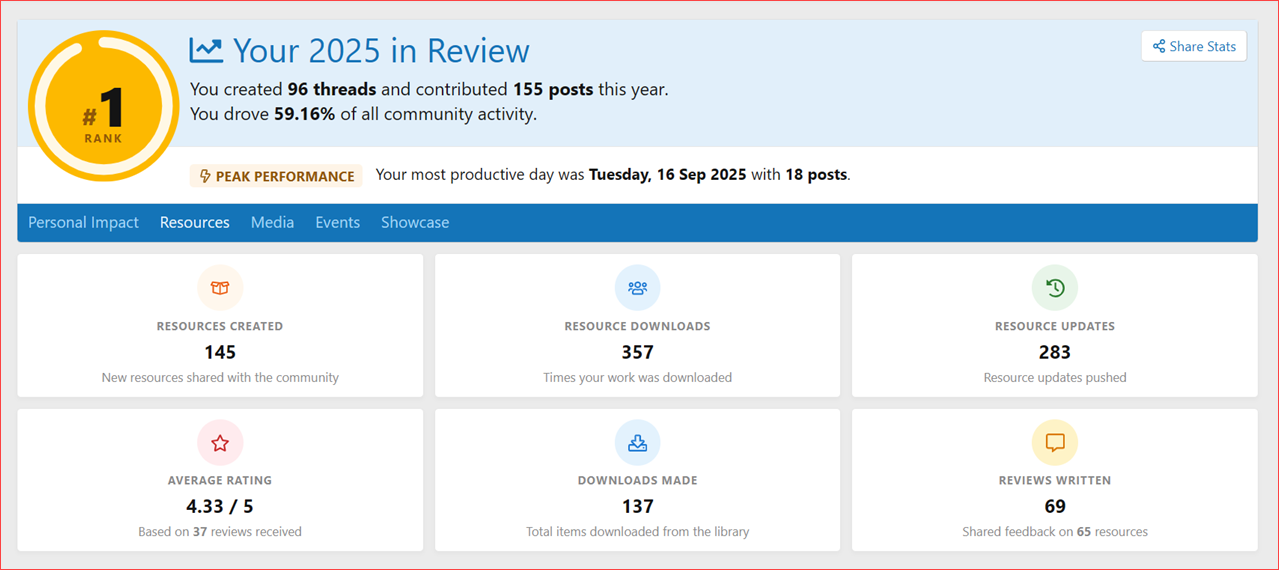Click the 145 resources created value

[220, 352]
